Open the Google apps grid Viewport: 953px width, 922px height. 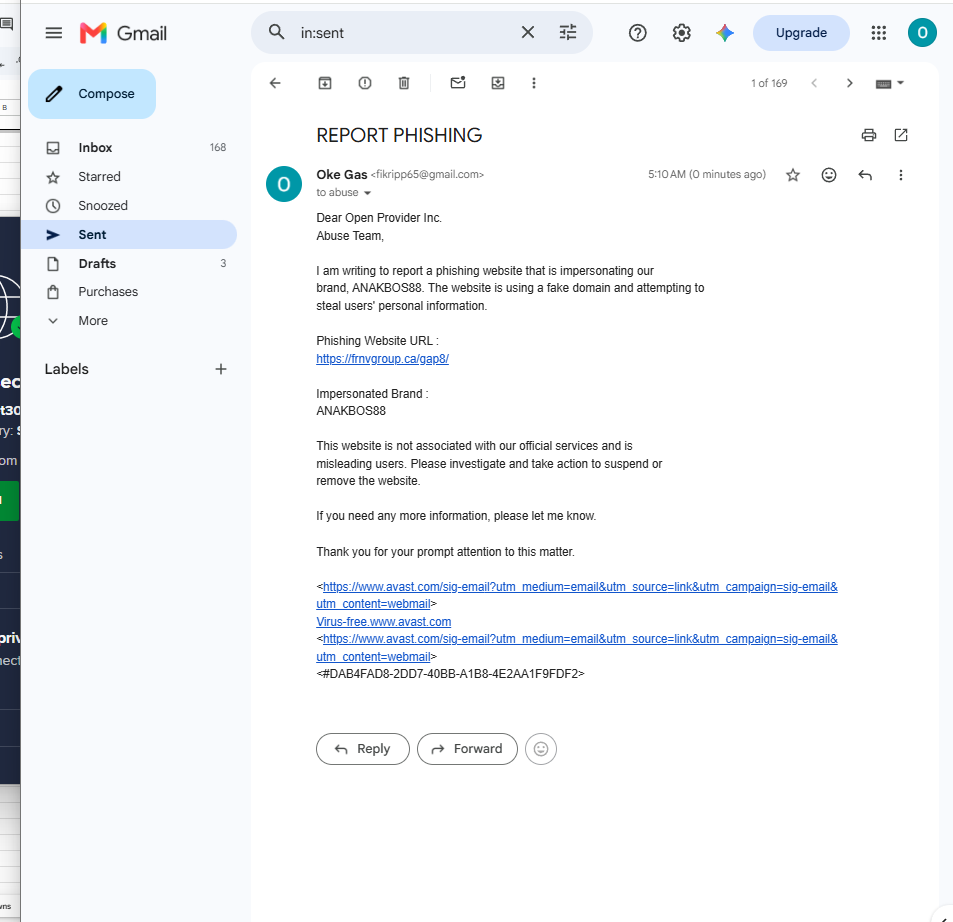878,33
